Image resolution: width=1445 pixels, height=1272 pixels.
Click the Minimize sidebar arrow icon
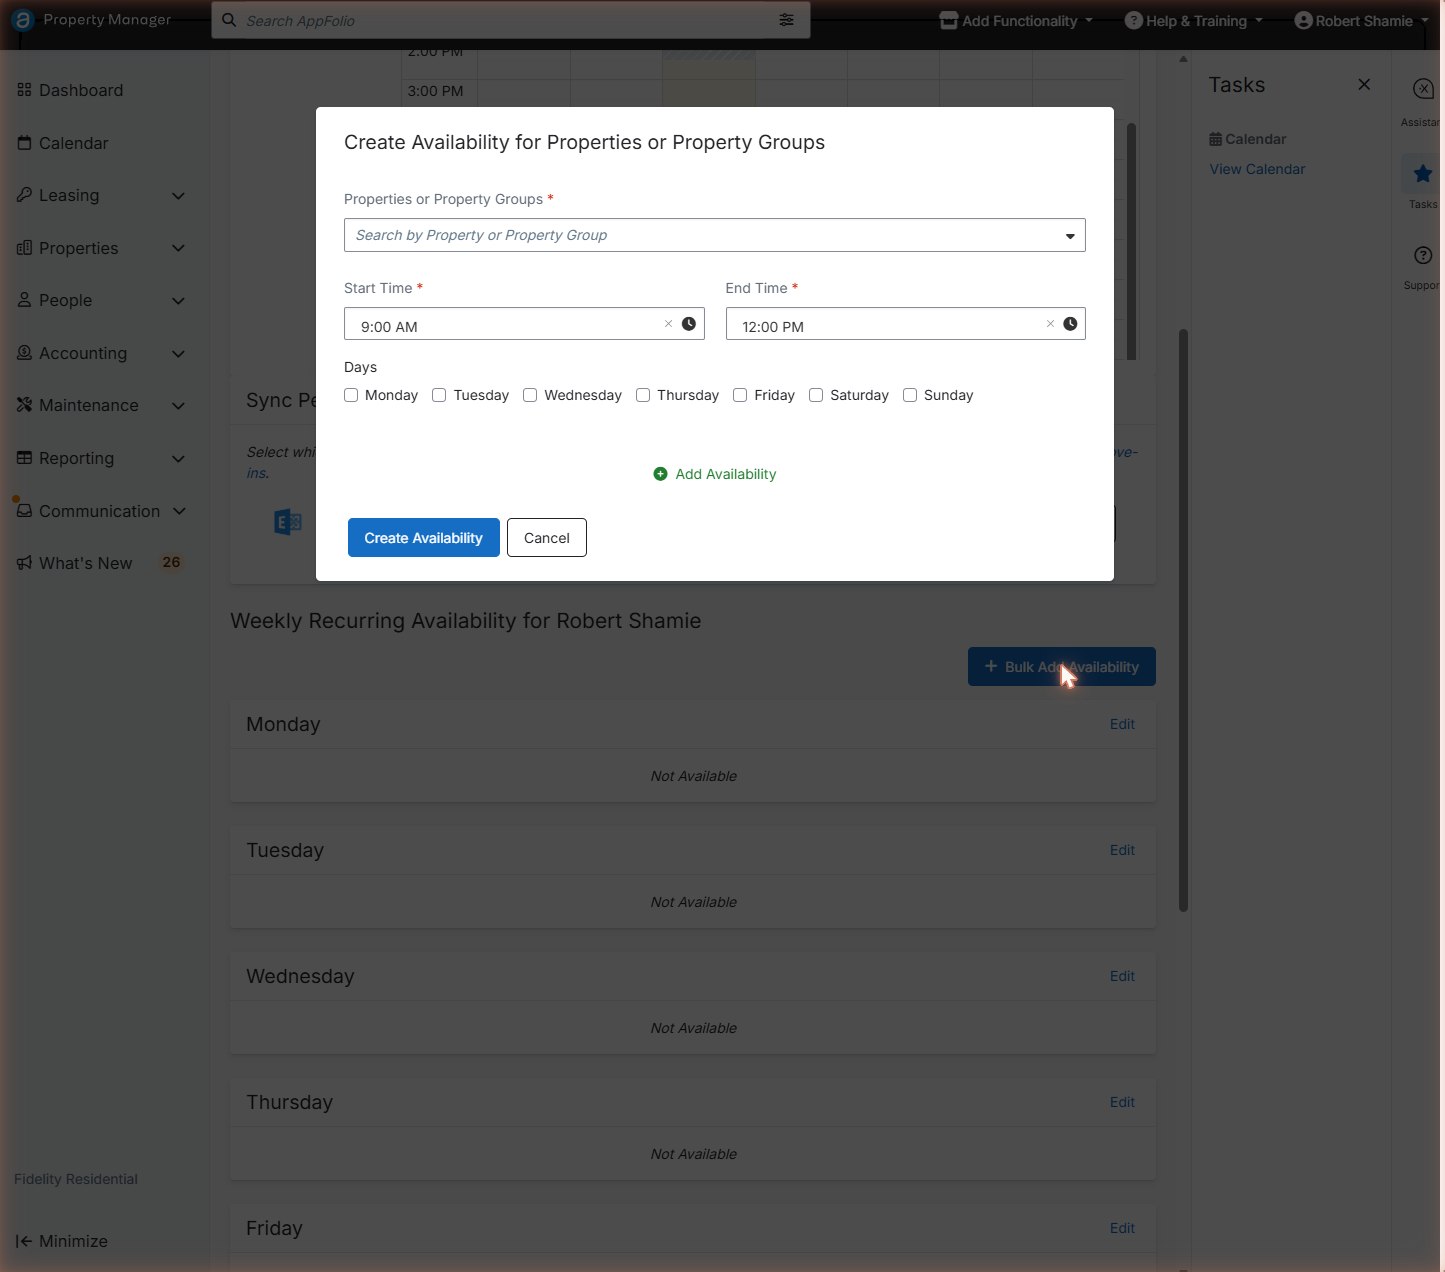[24, 1241]
